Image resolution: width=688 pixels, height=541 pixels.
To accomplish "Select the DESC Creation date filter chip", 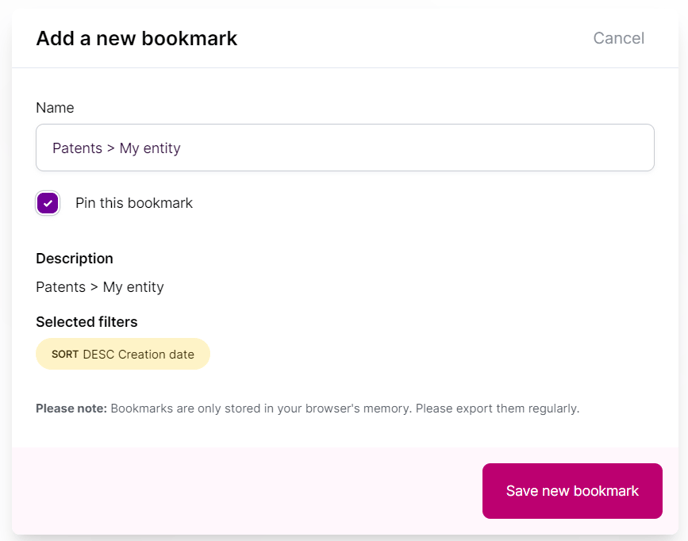I will [x=123, y=354].
